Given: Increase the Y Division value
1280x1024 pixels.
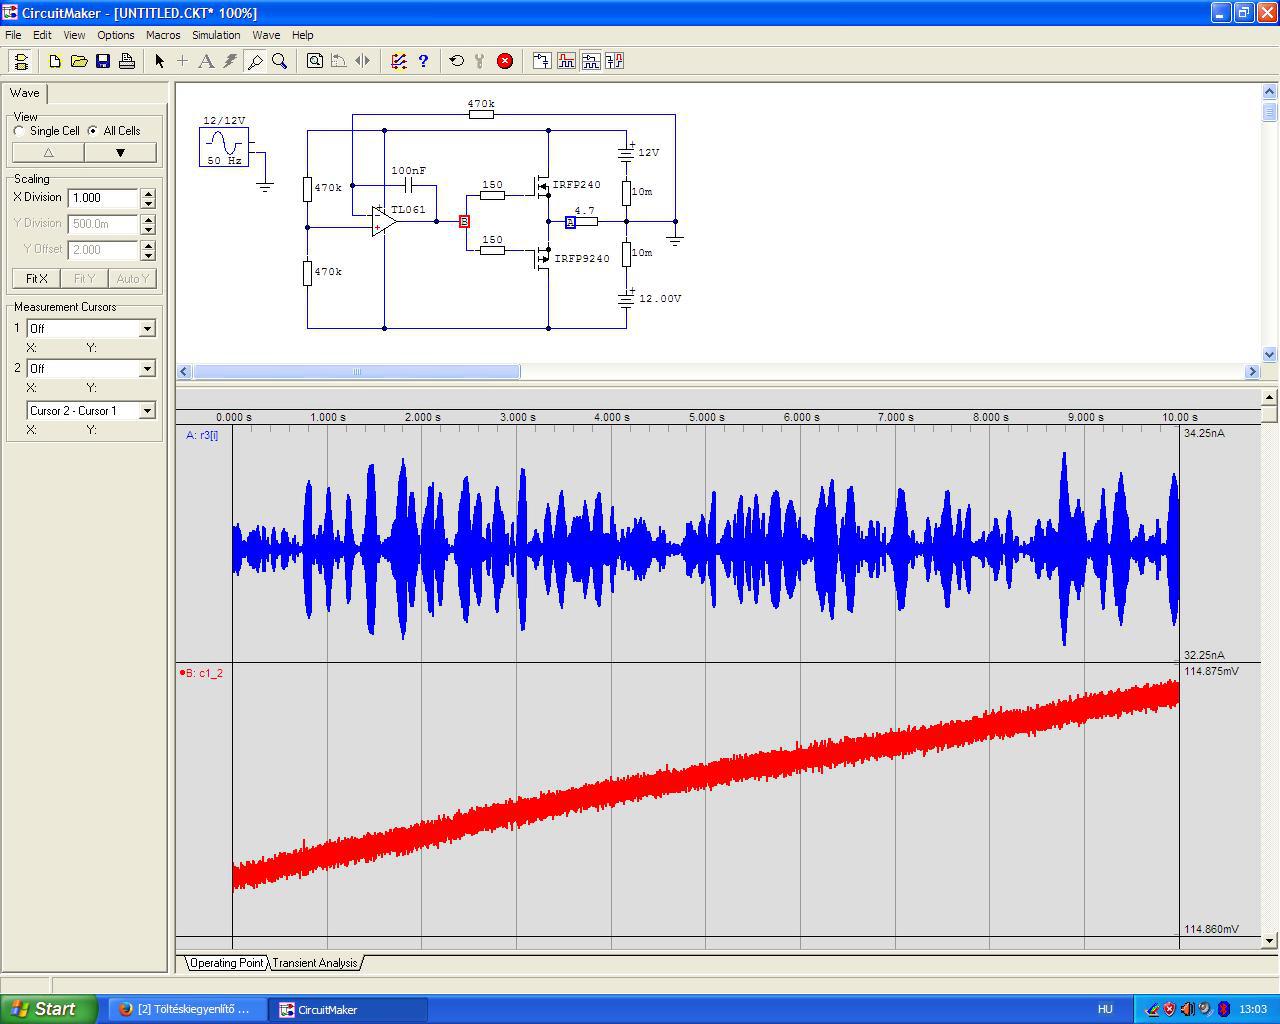Looking at the screenshot, I should coord(148,219).
